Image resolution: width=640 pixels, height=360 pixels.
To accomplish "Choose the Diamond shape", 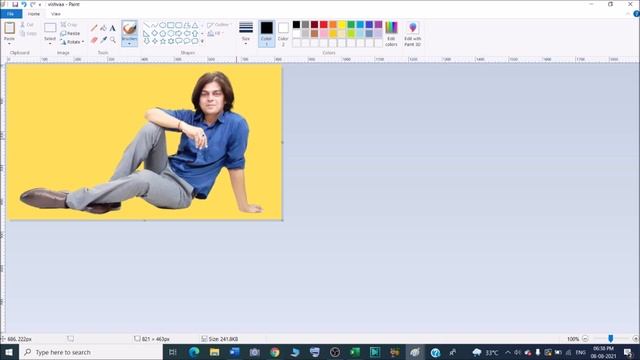I will coord(154,33).
